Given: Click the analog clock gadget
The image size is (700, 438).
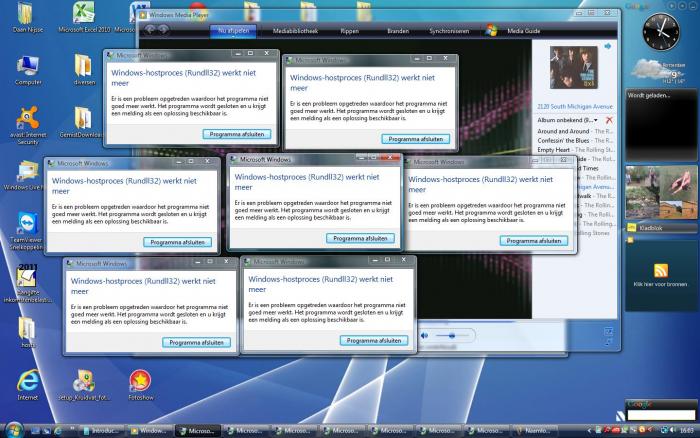Looking at the screenshot, I should 661,32.
